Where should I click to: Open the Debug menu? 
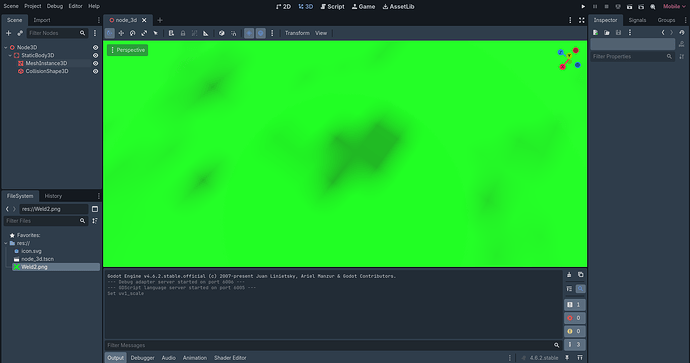[55, 6]
